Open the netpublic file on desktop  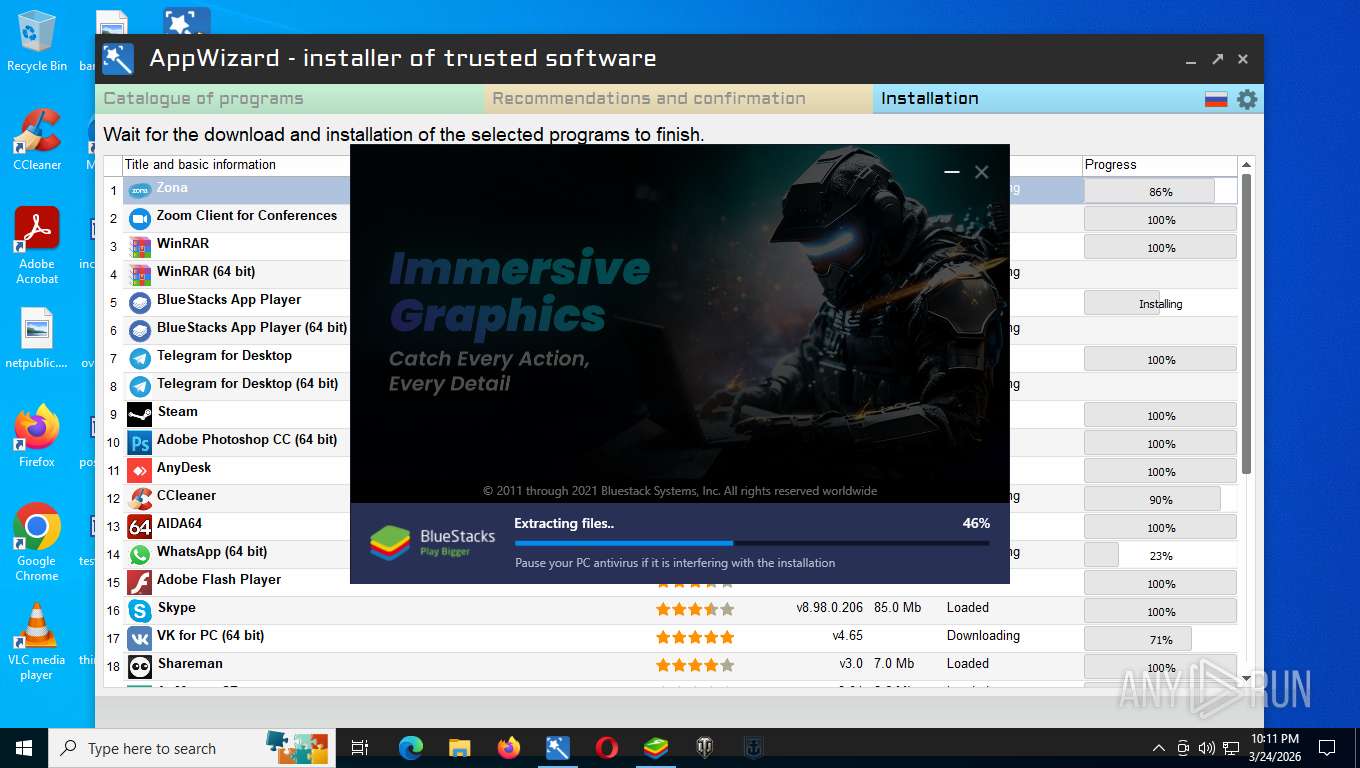point(37,339)
